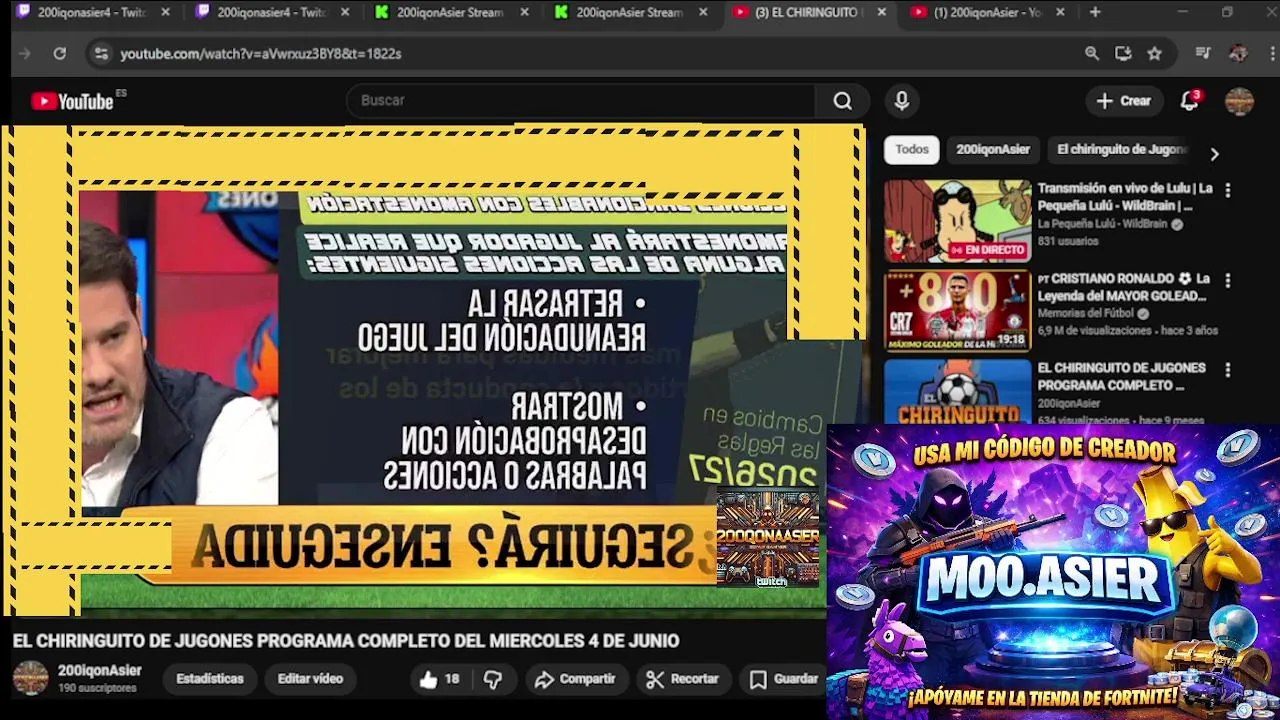View site information icon in address bar
1280x720 pixels.
point(101,54)
